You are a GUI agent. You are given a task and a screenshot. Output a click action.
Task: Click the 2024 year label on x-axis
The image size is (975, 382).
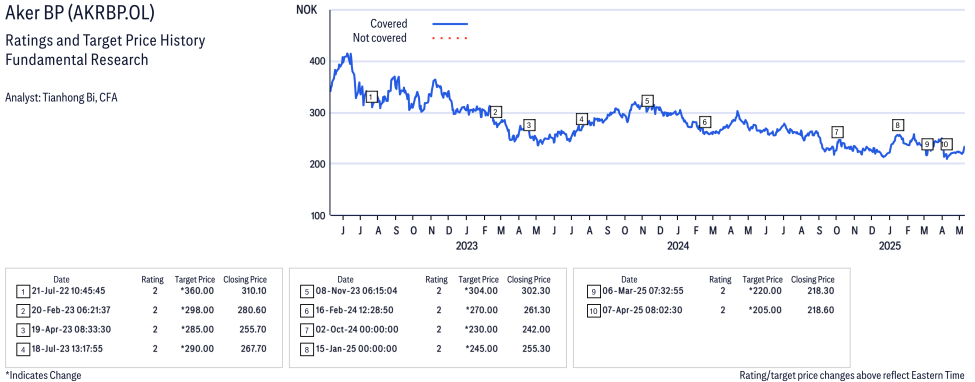tap(678, 246)
